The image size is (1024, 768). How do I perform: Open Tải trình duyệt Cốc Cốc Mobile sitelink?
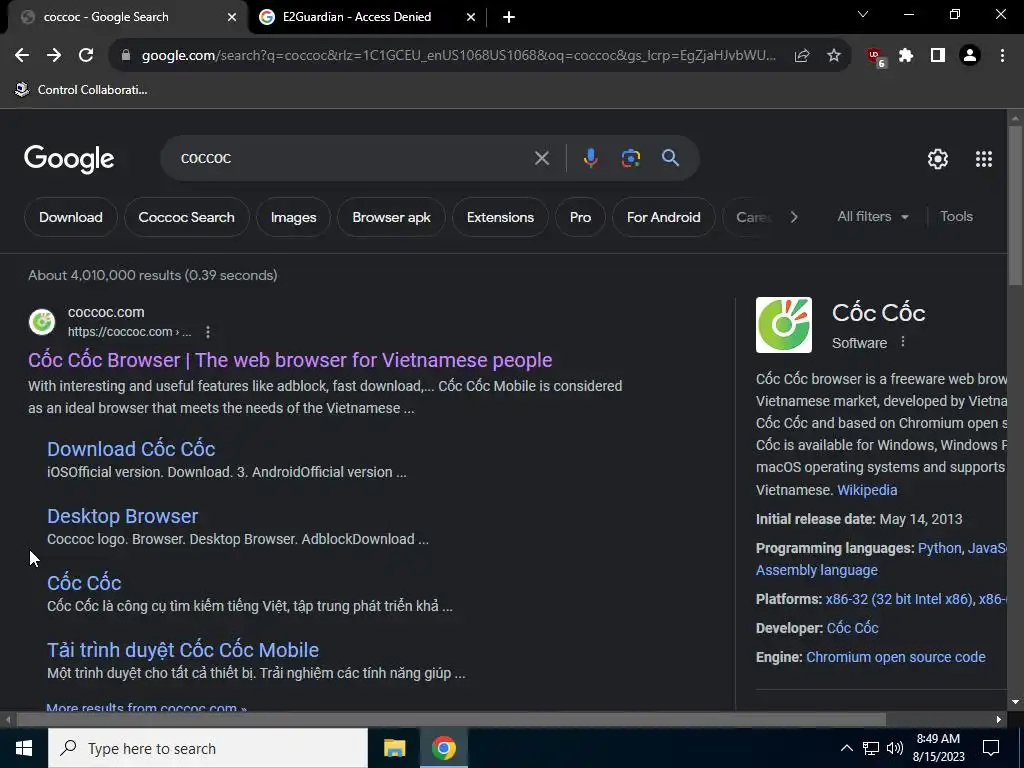tap(183, 650)
